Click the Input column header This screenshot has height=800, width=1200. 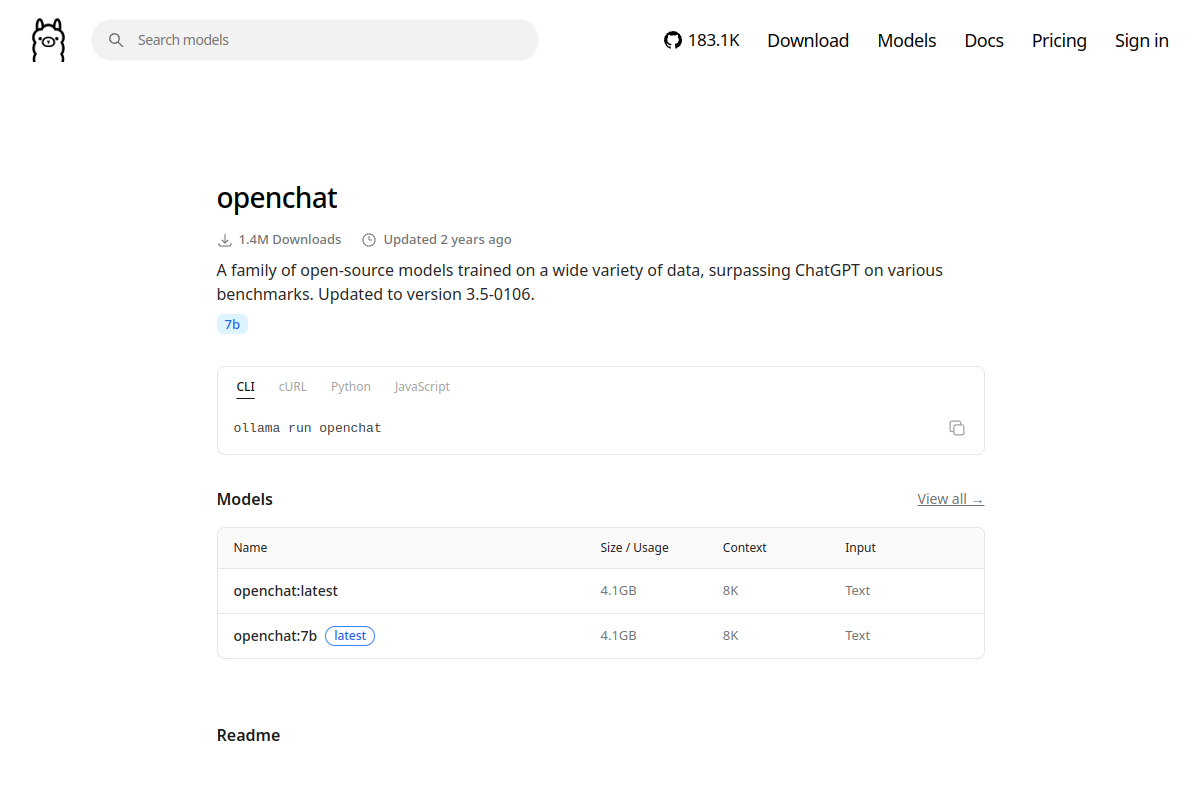coord(860,548)
